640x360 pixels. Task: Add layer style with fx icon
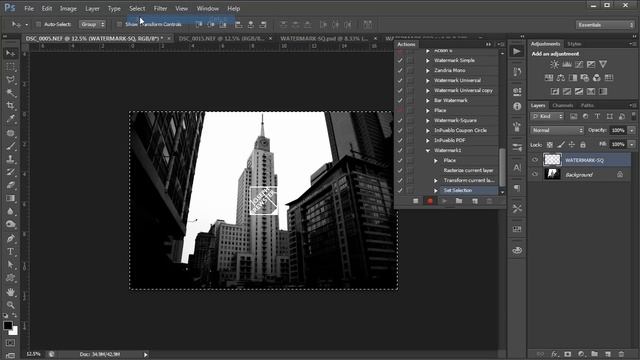(x=554, y=354)
